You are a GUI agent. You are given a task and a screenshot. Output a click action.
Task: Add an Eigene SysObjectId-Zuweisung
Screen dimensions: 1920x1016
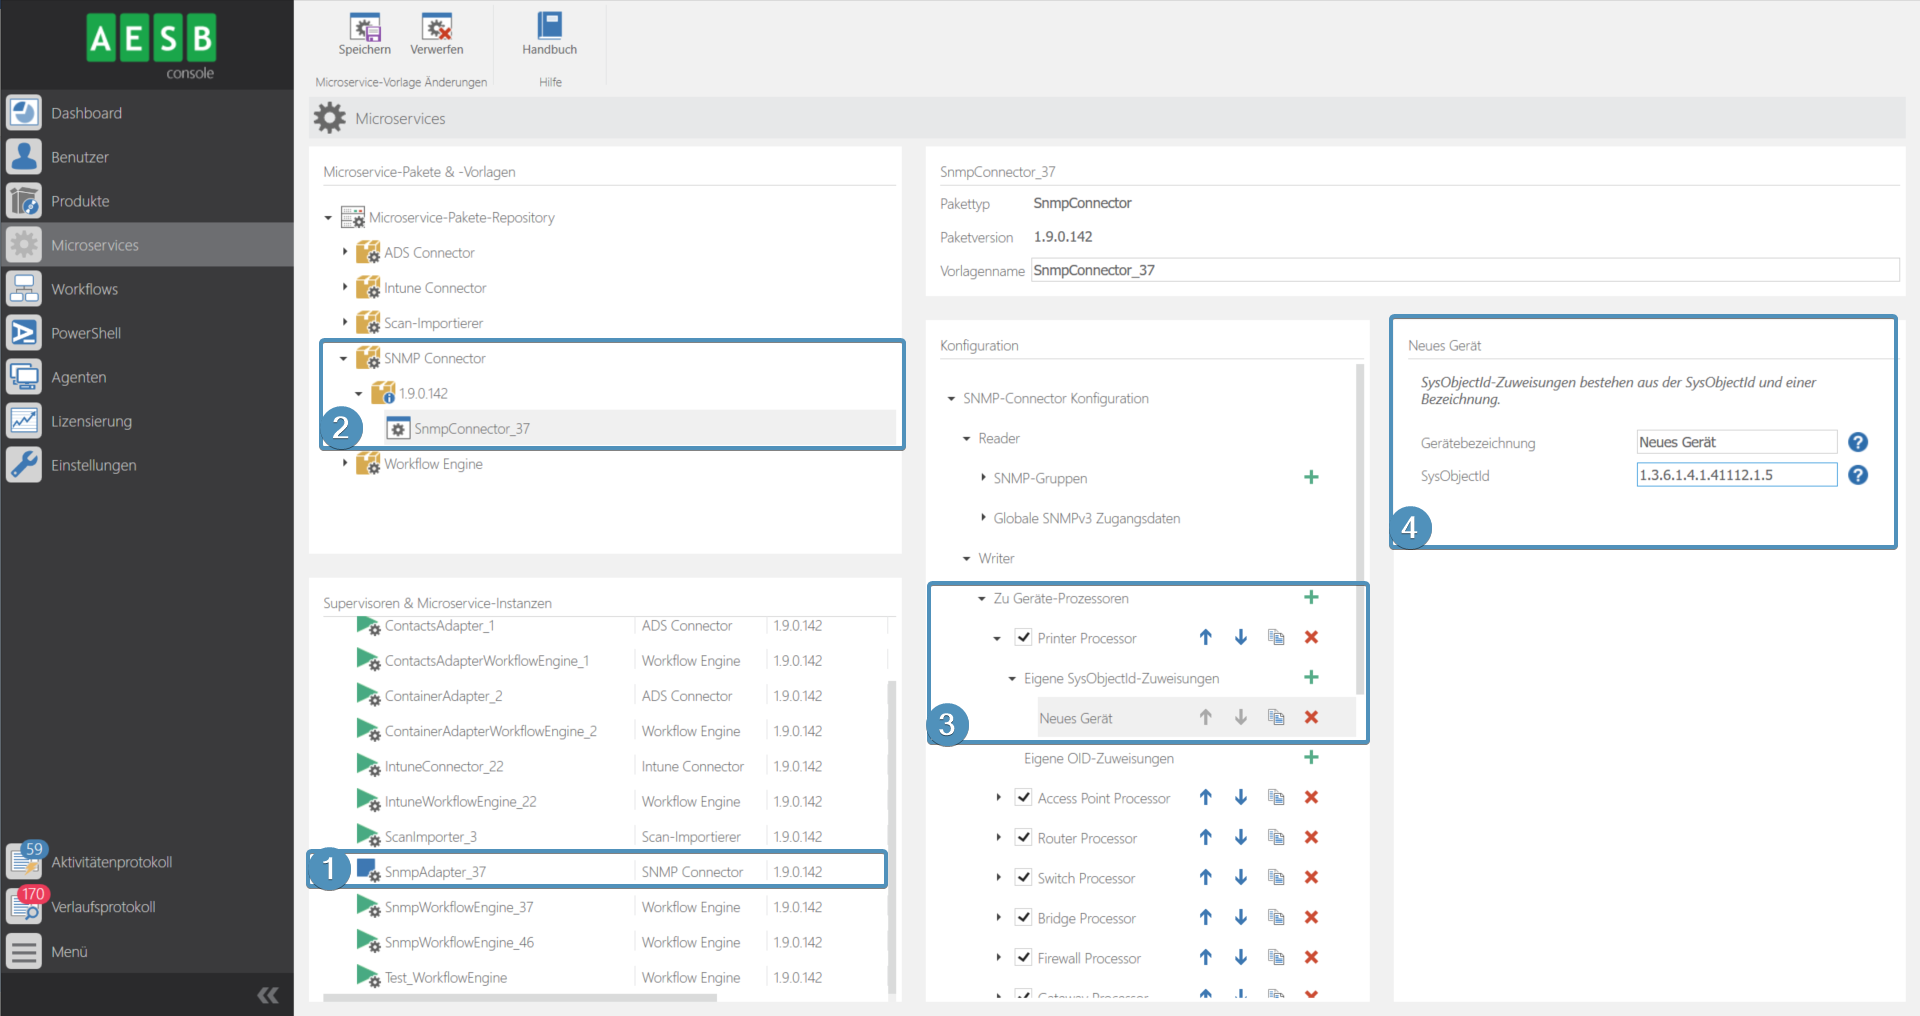[x=1311, y=677]
